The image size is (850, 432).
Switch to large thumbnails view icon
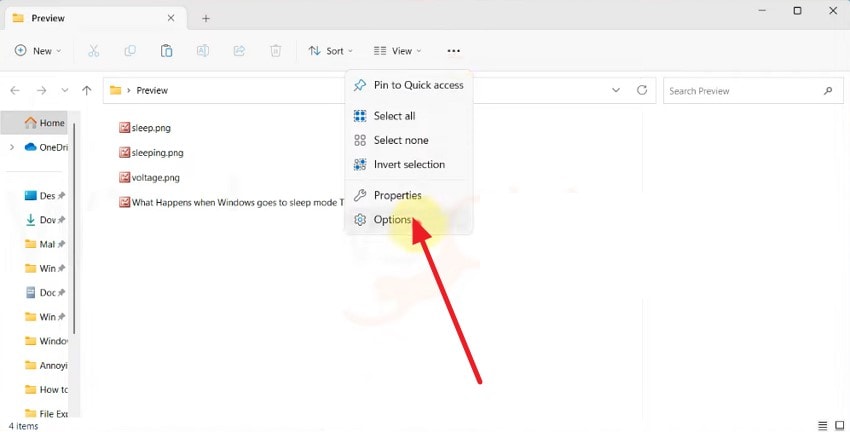click(840, 425)
